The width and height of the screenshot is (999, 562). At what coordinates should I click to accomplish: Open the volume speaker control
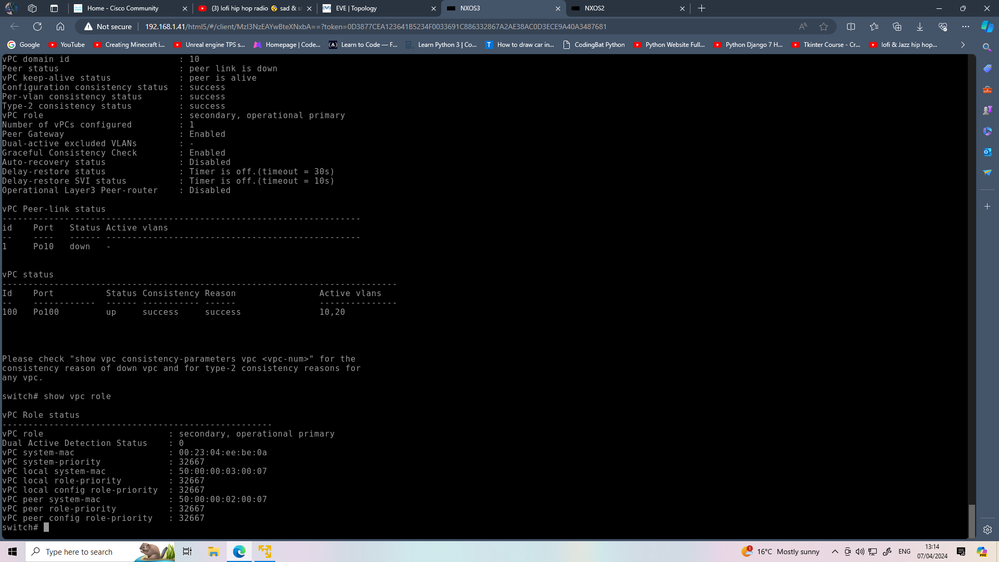pyautogui.click(x=859, y=552)
